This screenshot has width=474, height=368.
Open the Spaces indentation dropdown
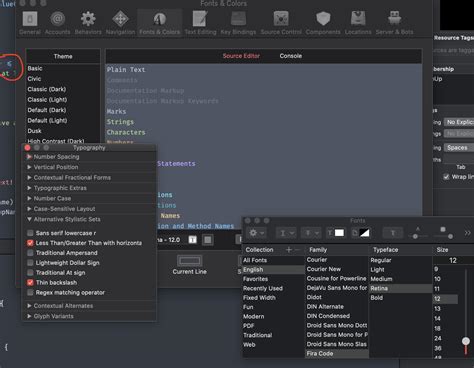point(460,148)
